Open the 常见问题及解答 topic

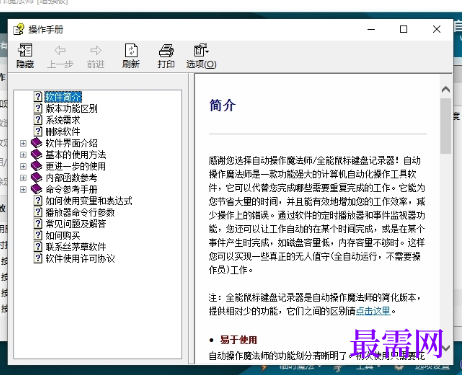click(76, 224)
